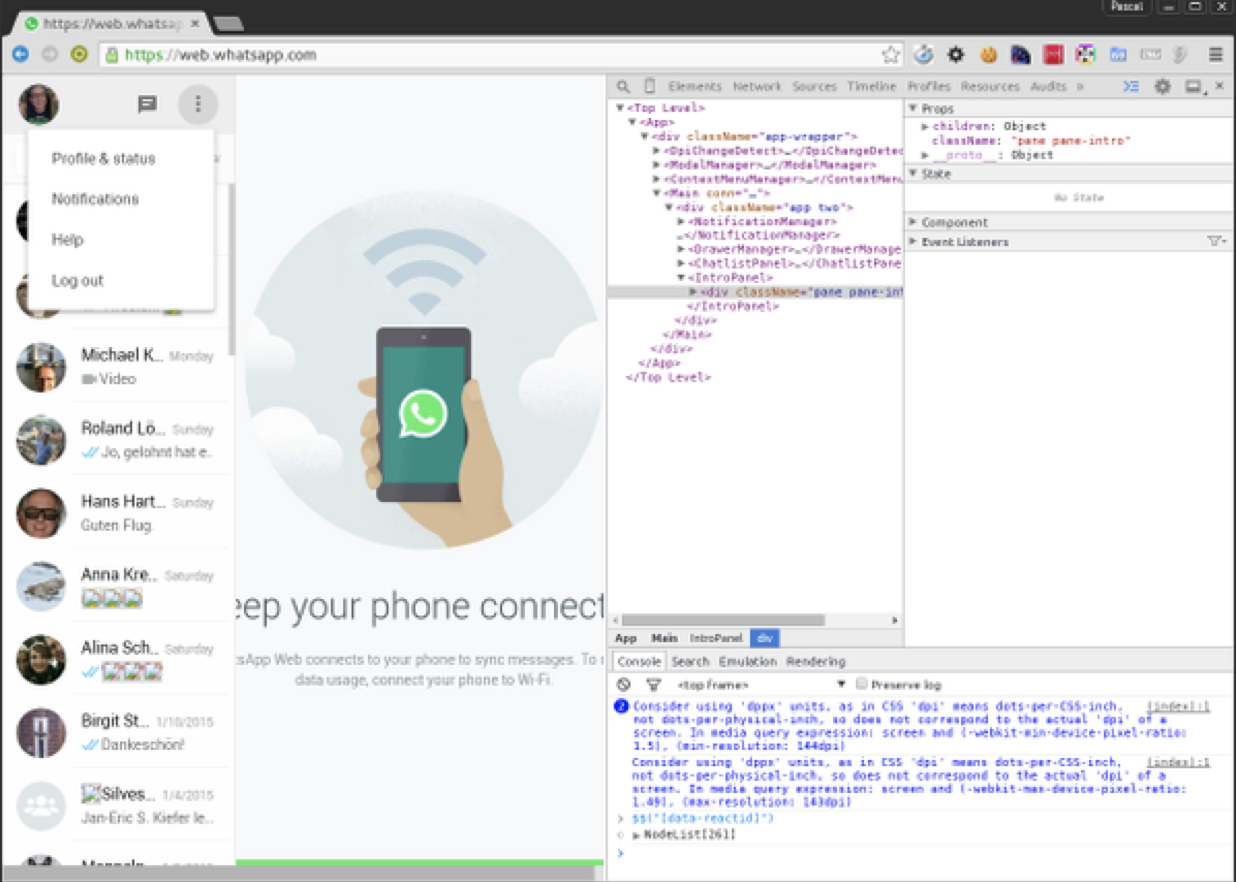Select the div className pane-intro tree row
1236x882 pixels.
click(x=755, y=292)
